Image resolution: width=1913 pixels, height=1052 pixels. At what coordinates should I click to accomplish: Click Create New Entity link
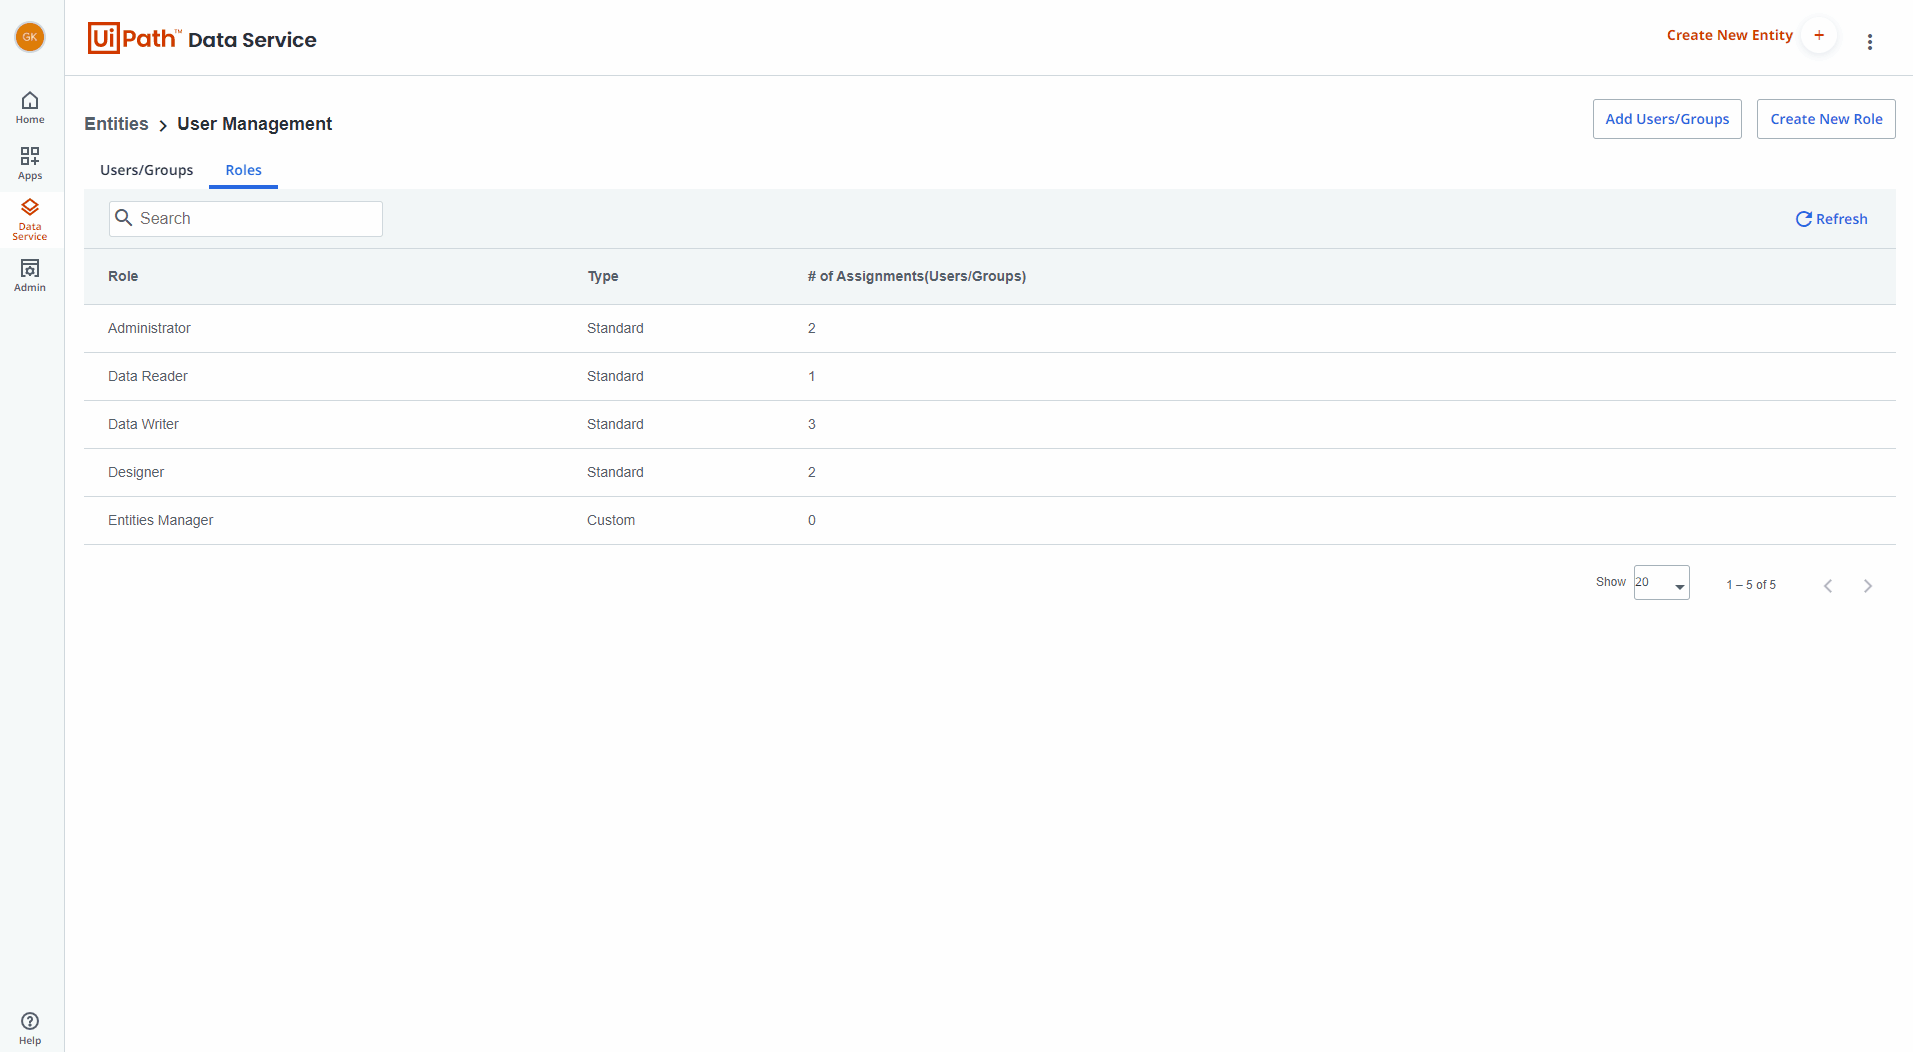coord(1730,35)
